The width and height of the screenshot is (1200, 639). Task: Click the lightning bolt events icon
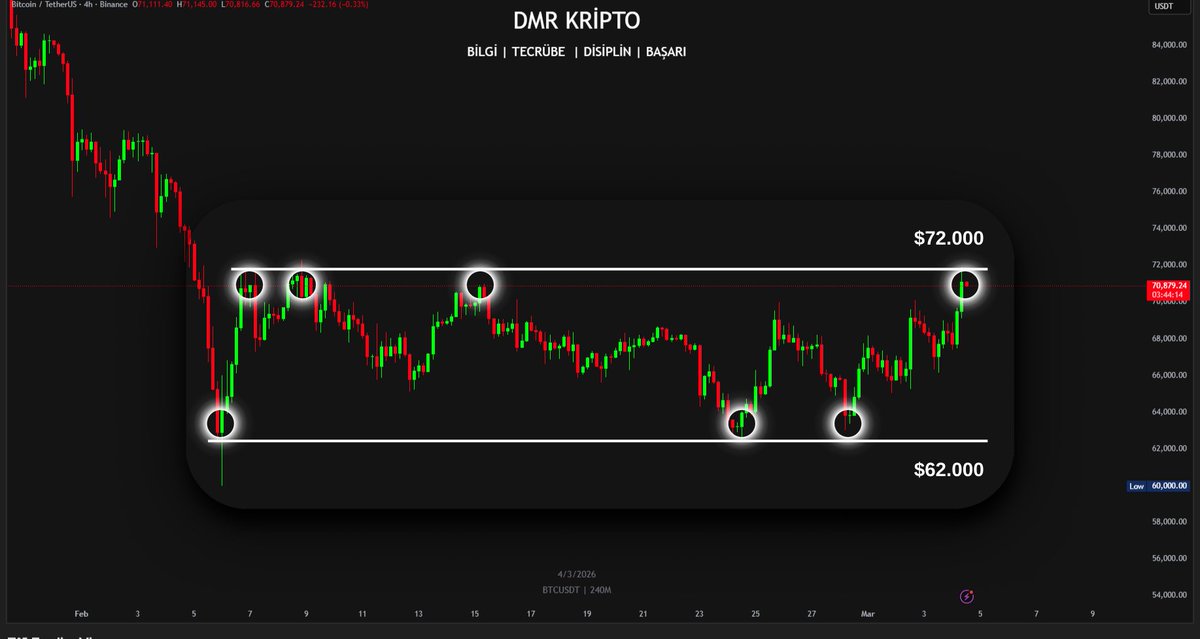965,595
